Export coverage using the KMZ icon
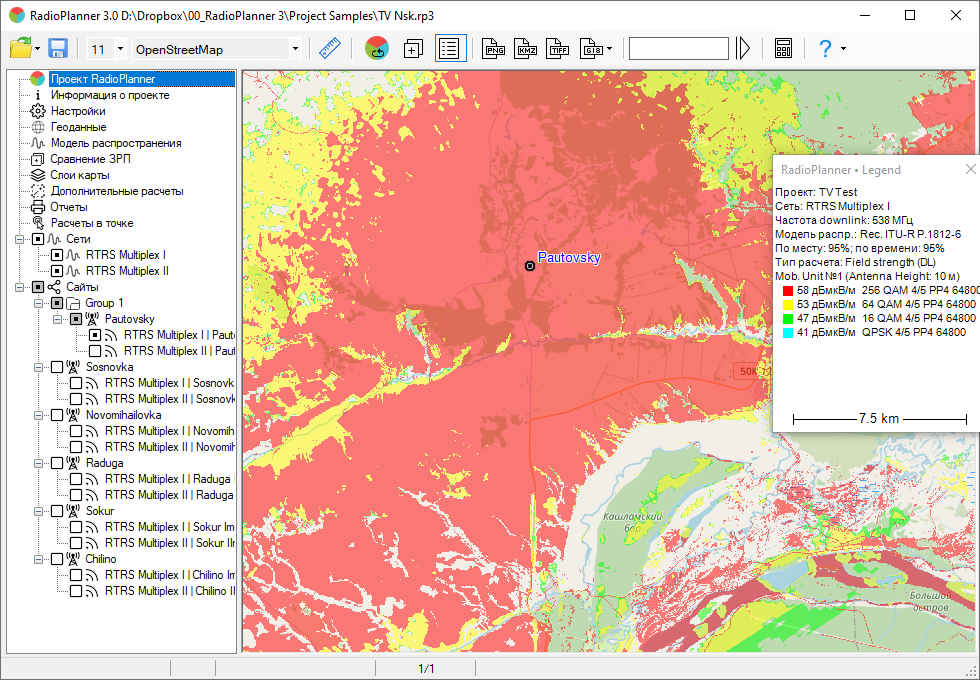This screenshot has width=980, height=680. (x=526, y=48)
